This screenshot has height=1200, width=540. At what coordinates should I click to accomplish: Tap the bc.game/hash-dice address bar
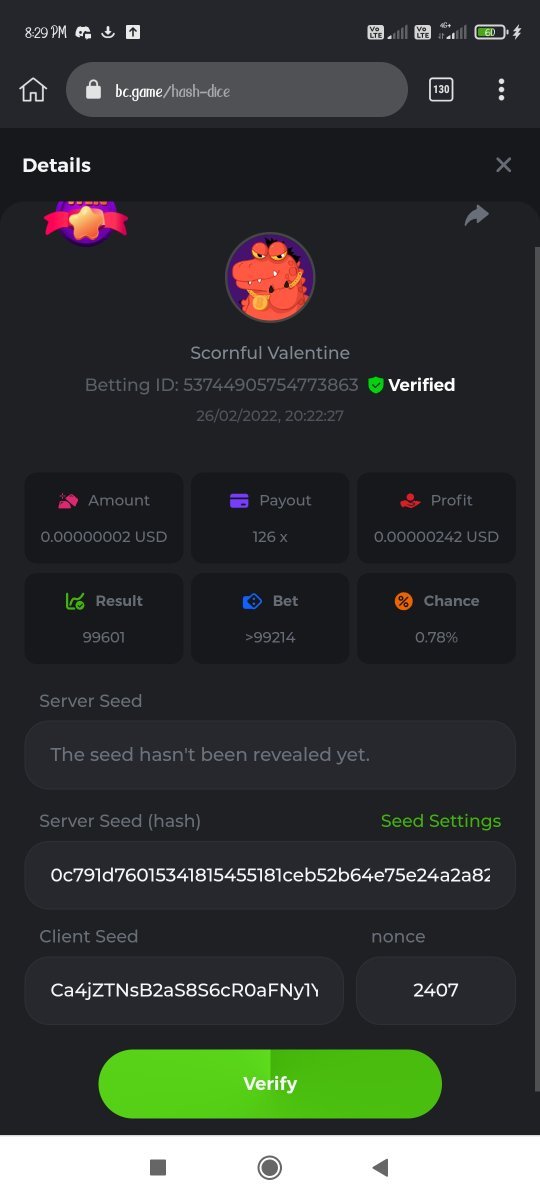click(237, 91)
